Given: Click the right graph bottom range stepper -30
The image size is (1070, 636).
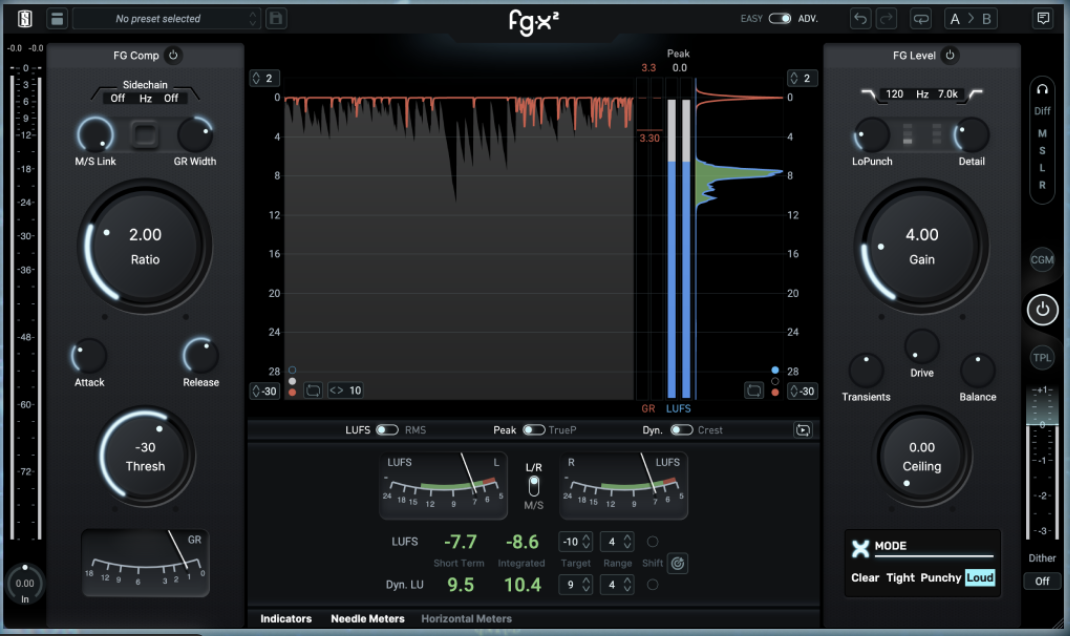Looking at the screenshot, I should pos(802,391).
